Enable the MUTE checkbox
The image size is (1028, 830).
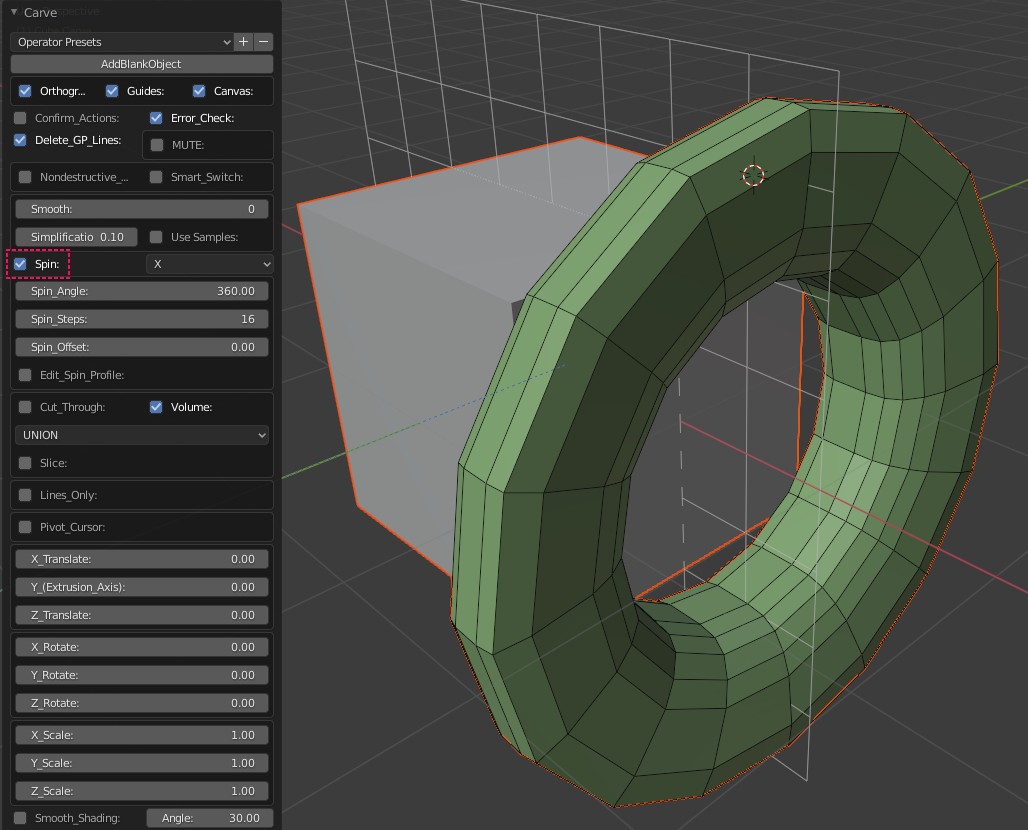coord(157,145)
